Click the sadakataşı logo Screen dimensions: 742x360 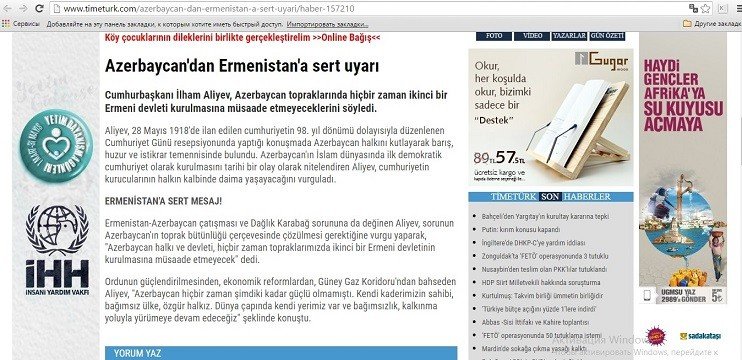tap(700, 336)
